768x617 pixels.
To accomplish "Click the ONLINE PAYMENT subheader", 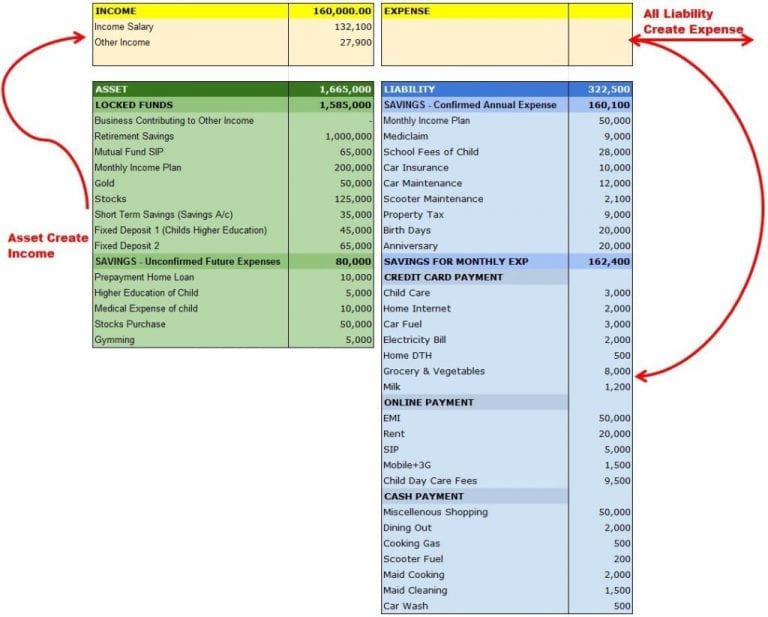I will click(x=428, y=402).
